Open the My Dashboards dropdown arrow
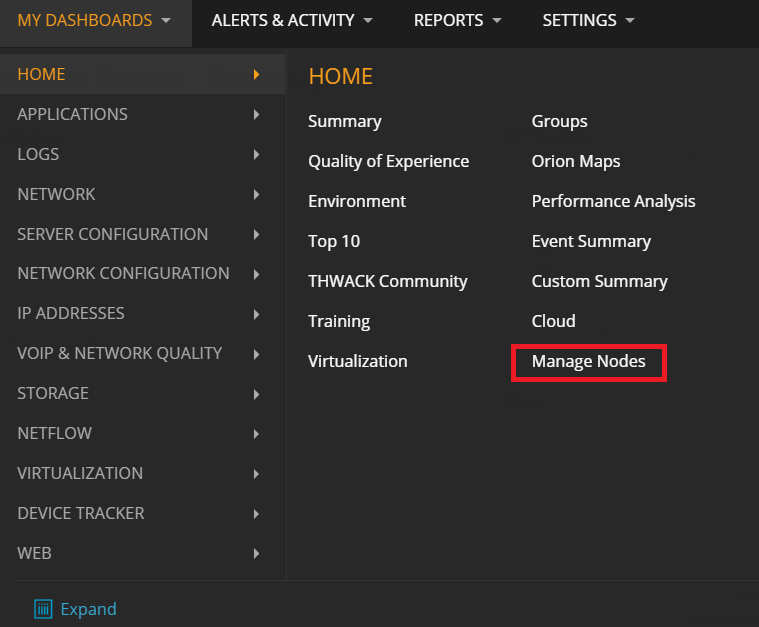 point(166,20)
